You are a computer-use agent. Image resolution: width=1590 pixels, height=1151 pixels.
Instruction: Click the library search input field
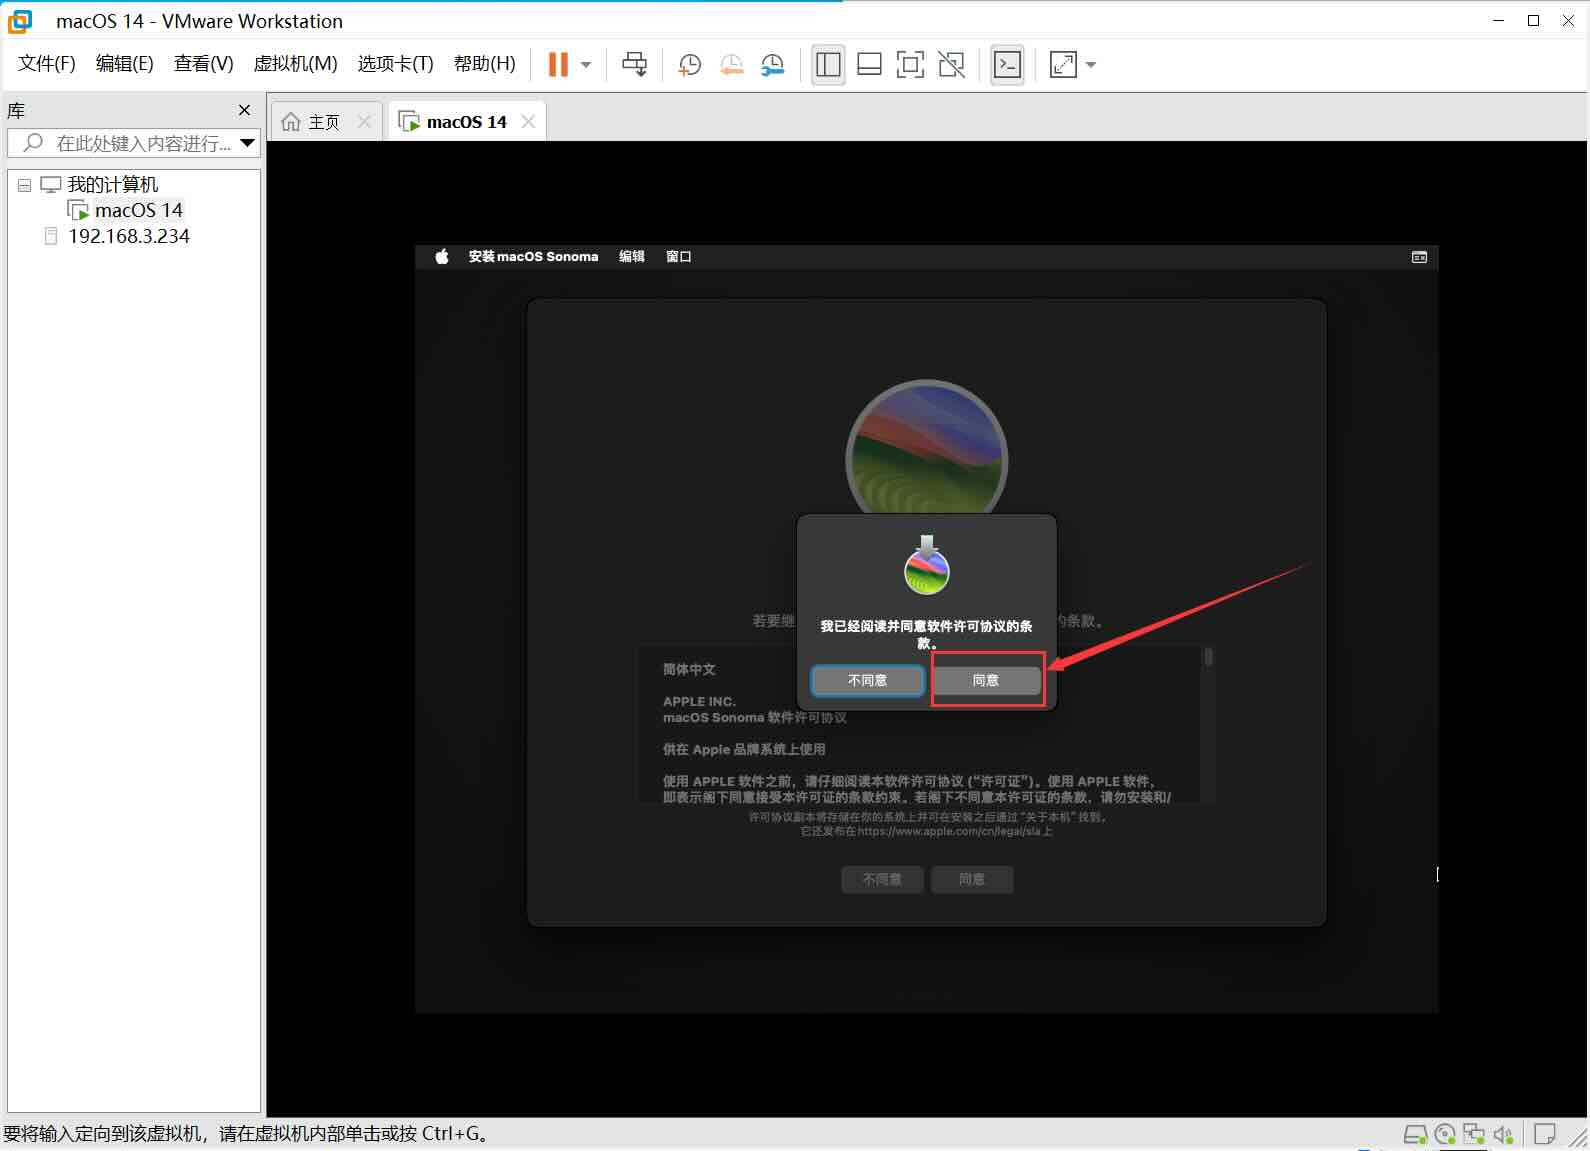click(132, 143)
